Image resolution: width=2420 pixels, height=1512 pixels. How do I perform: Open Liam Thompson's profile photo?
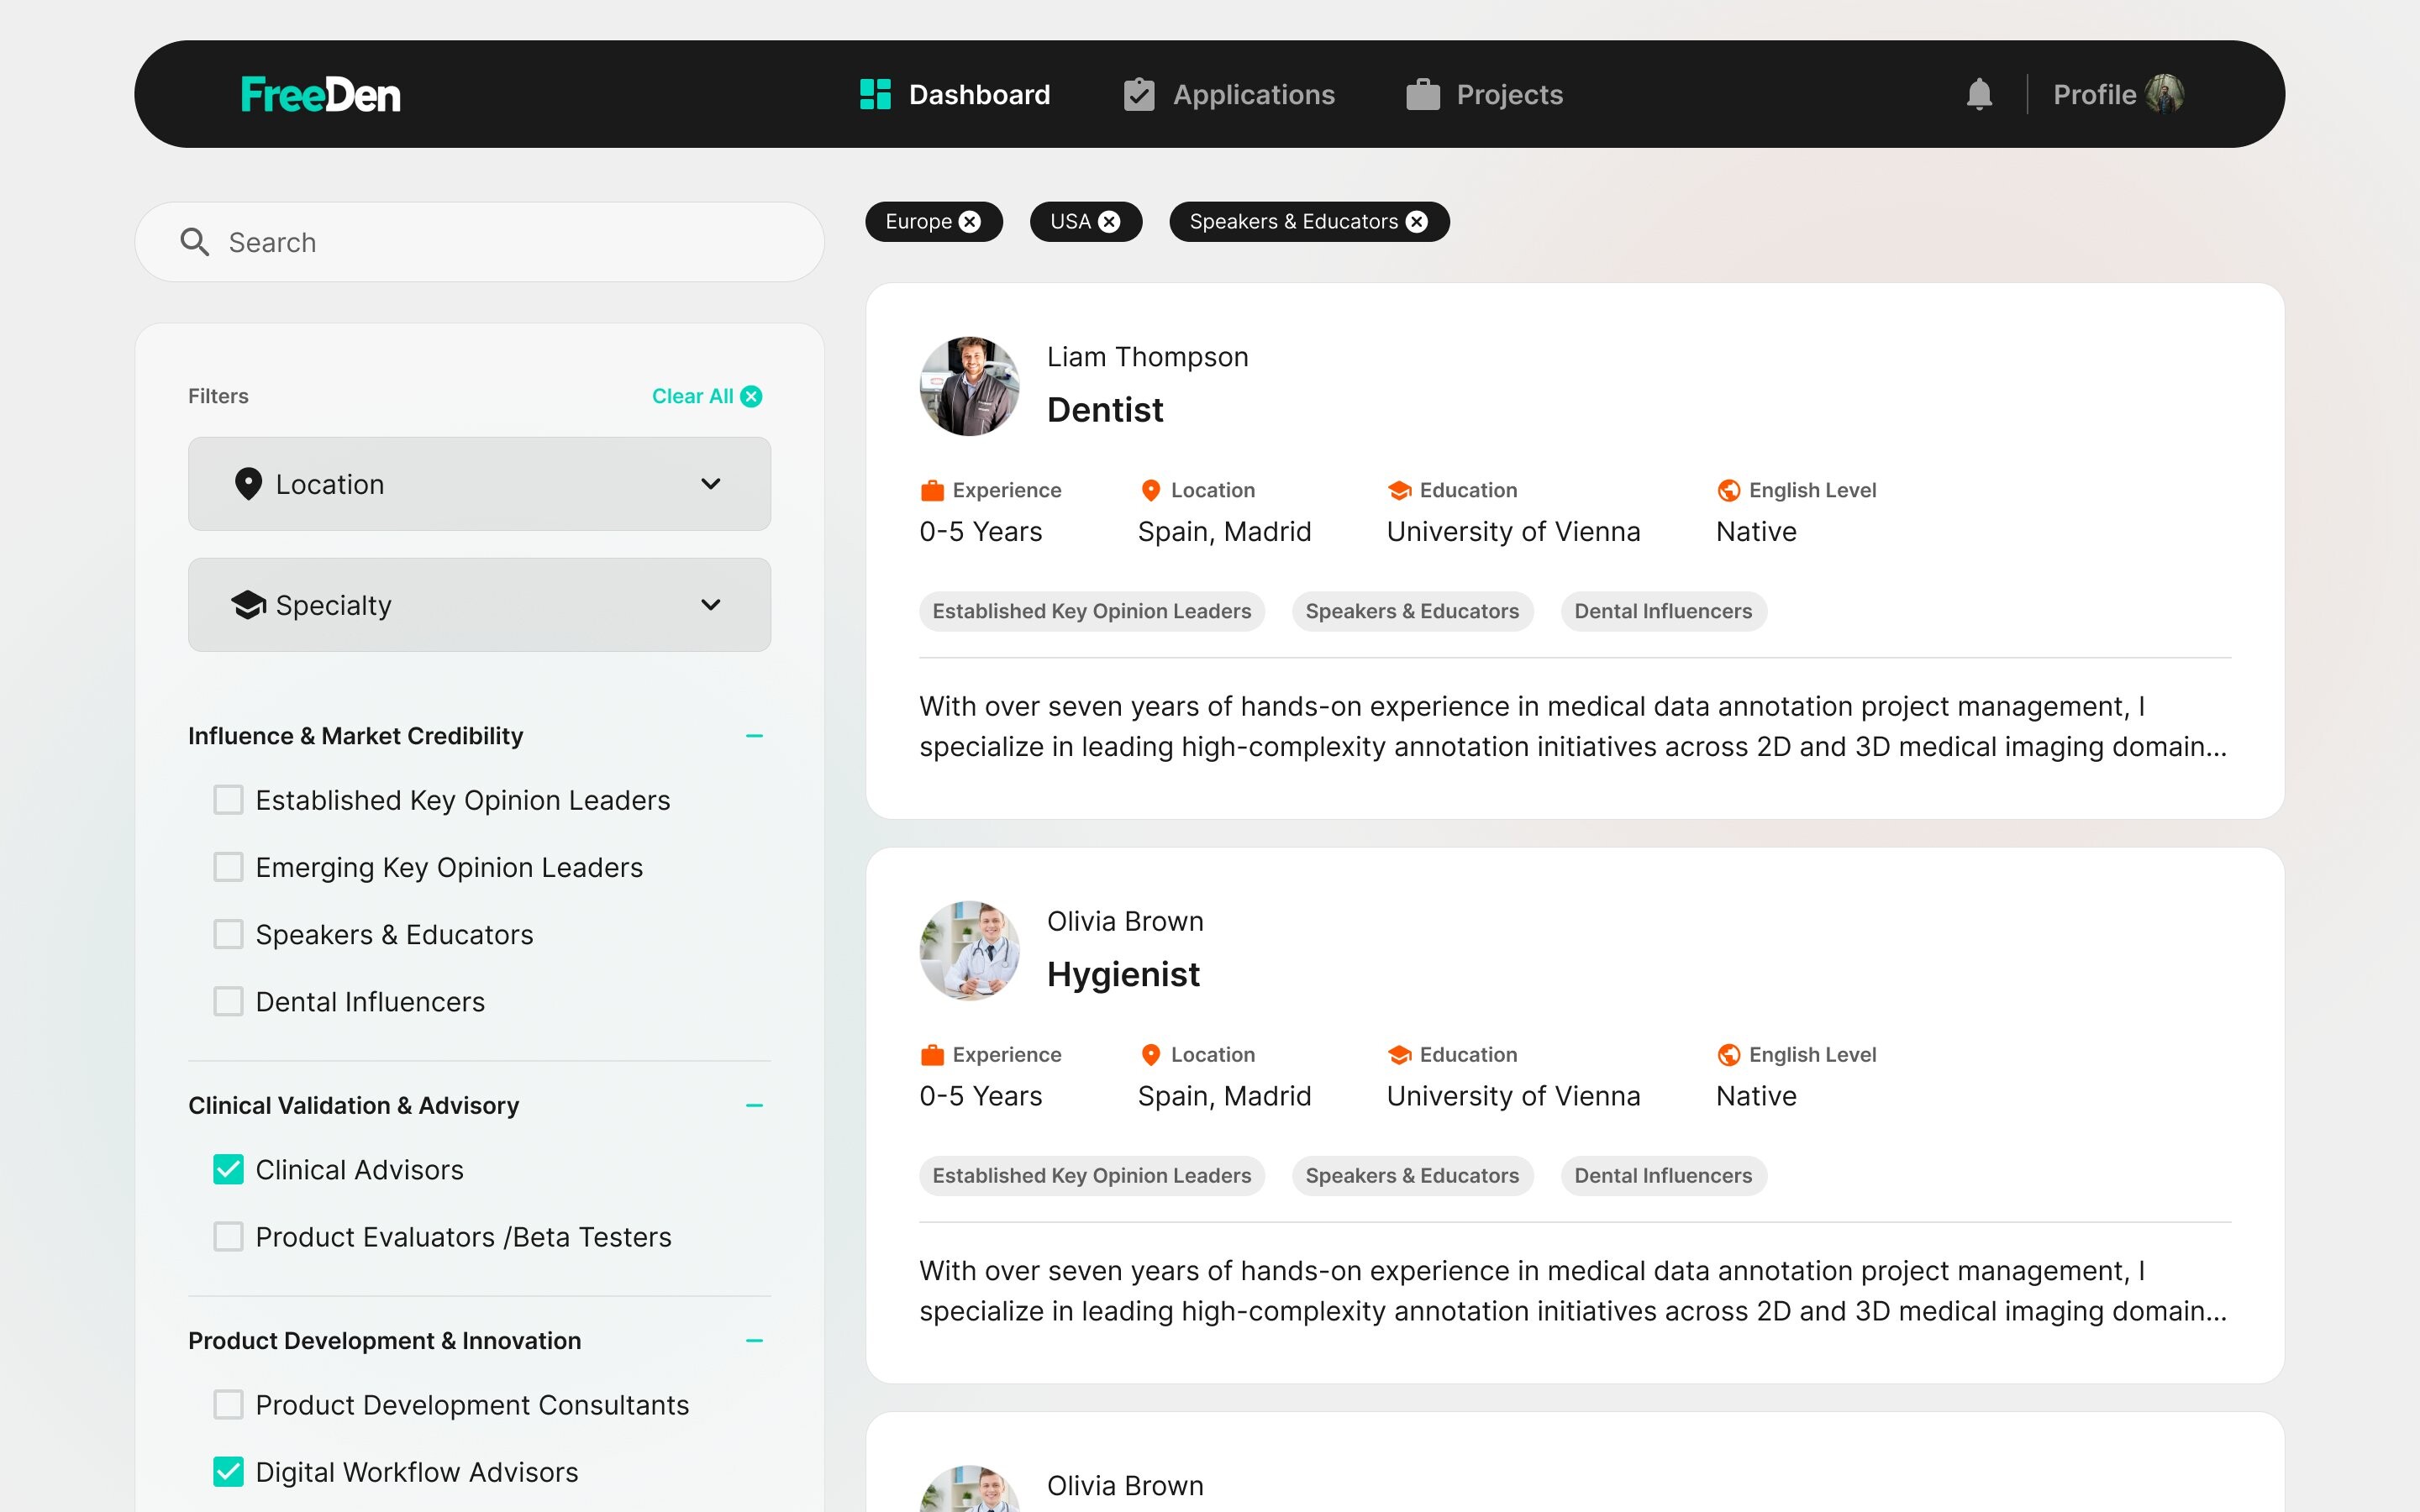pos(970,386)
